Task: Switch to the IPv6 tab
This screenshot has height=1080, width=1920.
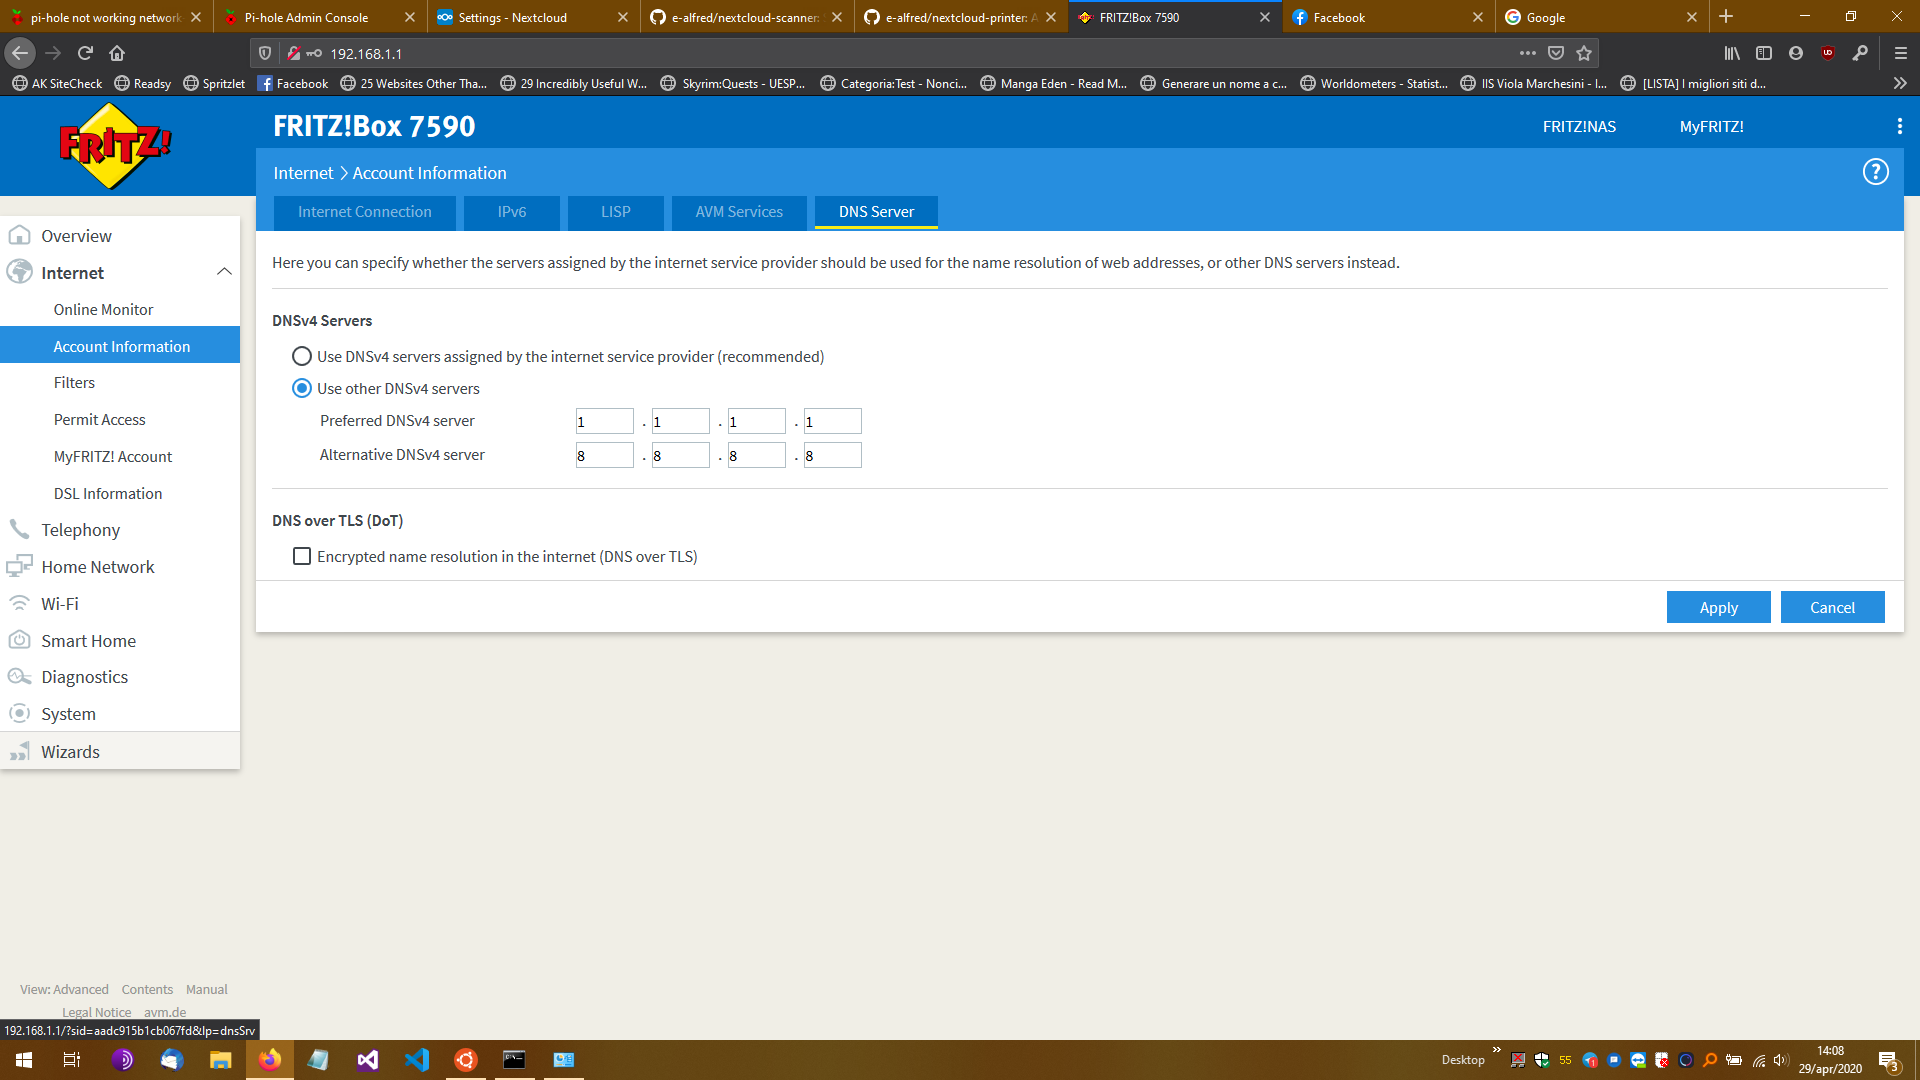Action: pyautogui.click(x=511, y=212)
